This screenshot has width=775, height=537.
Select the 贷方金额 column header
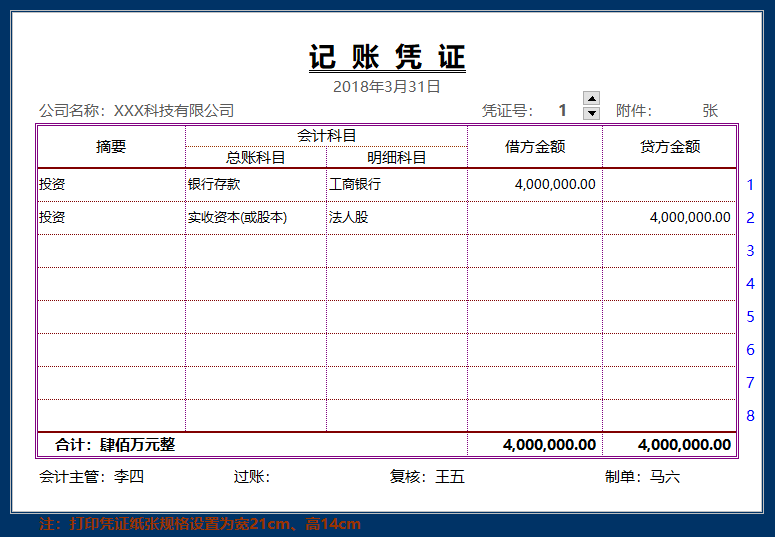pos(670,147)
